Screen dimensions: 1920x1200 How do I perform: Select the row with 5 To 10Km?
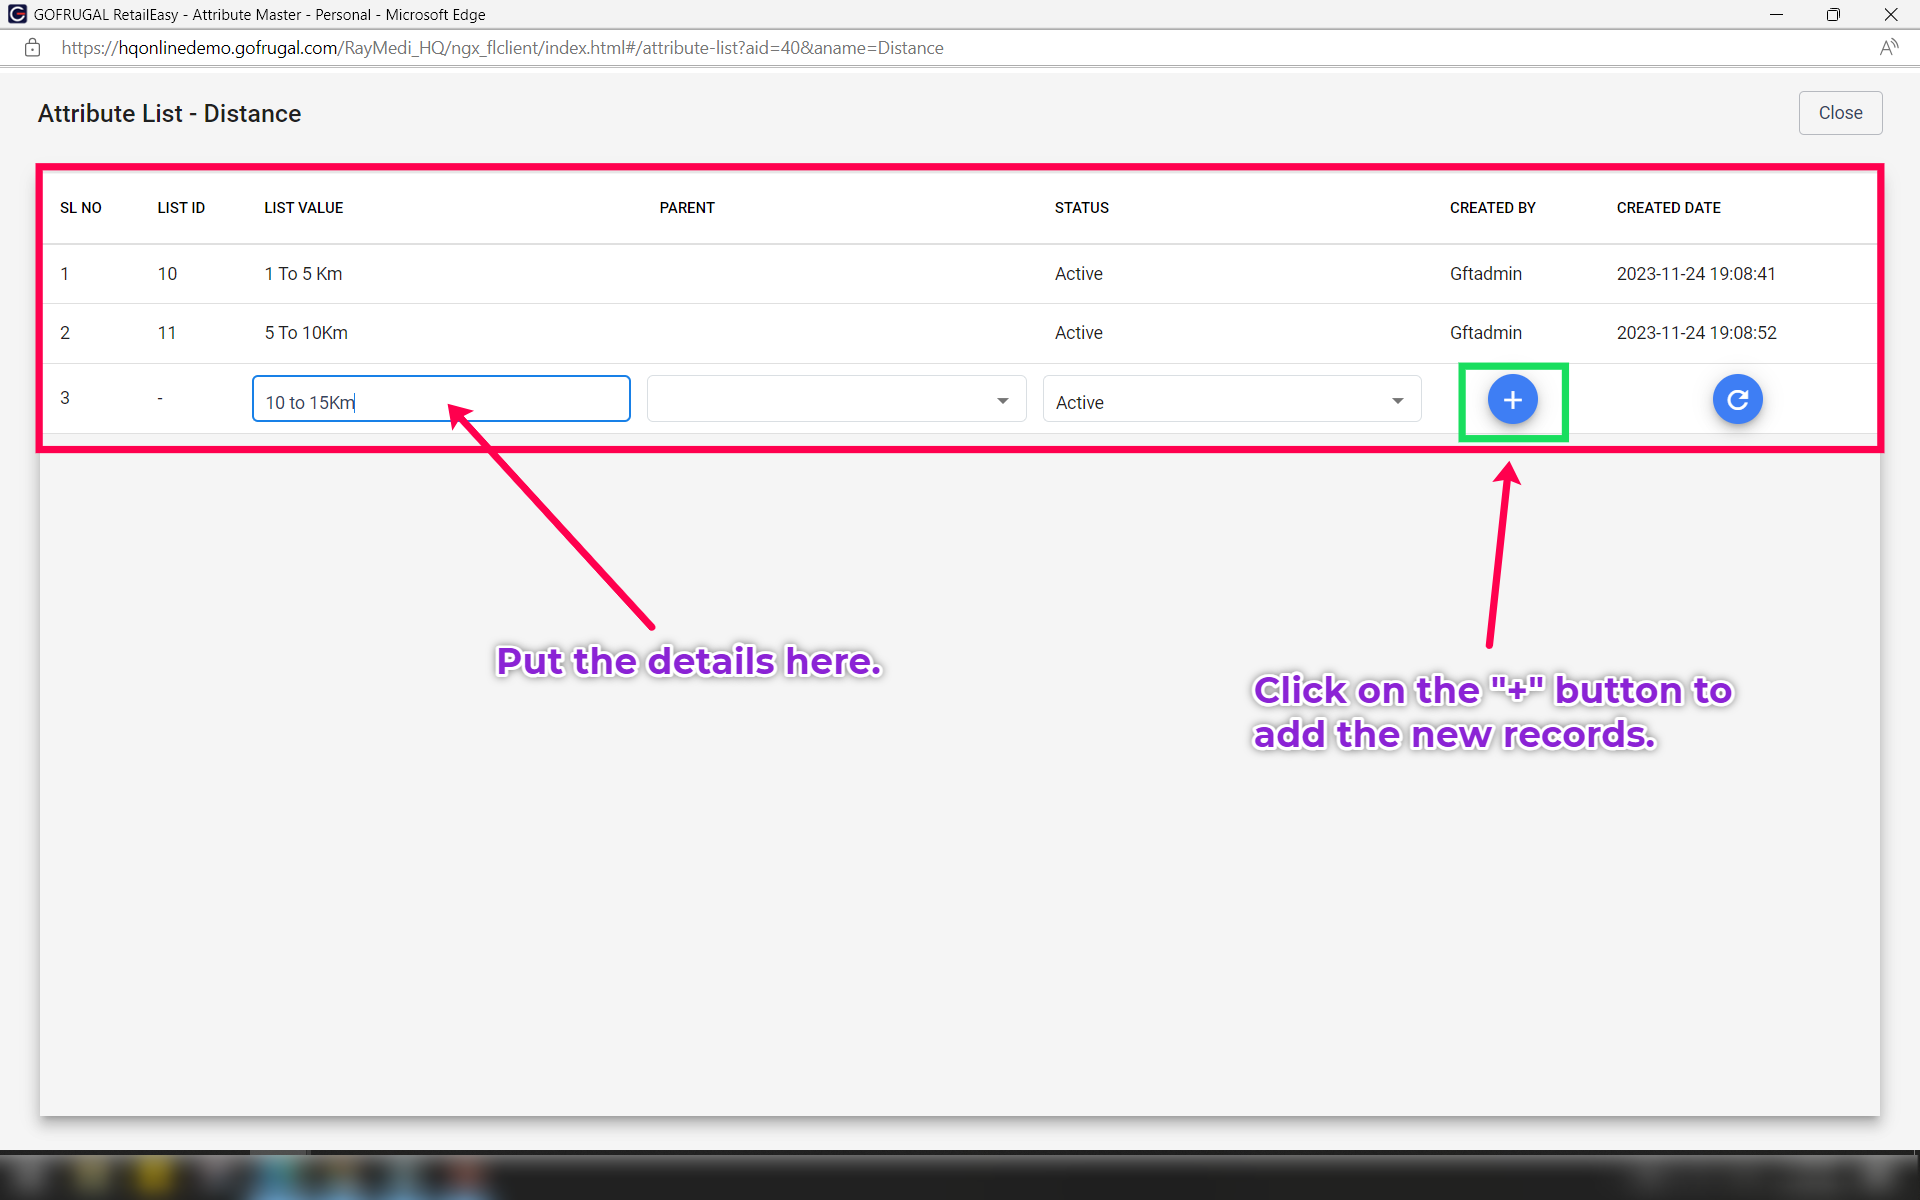click(306, 333)
